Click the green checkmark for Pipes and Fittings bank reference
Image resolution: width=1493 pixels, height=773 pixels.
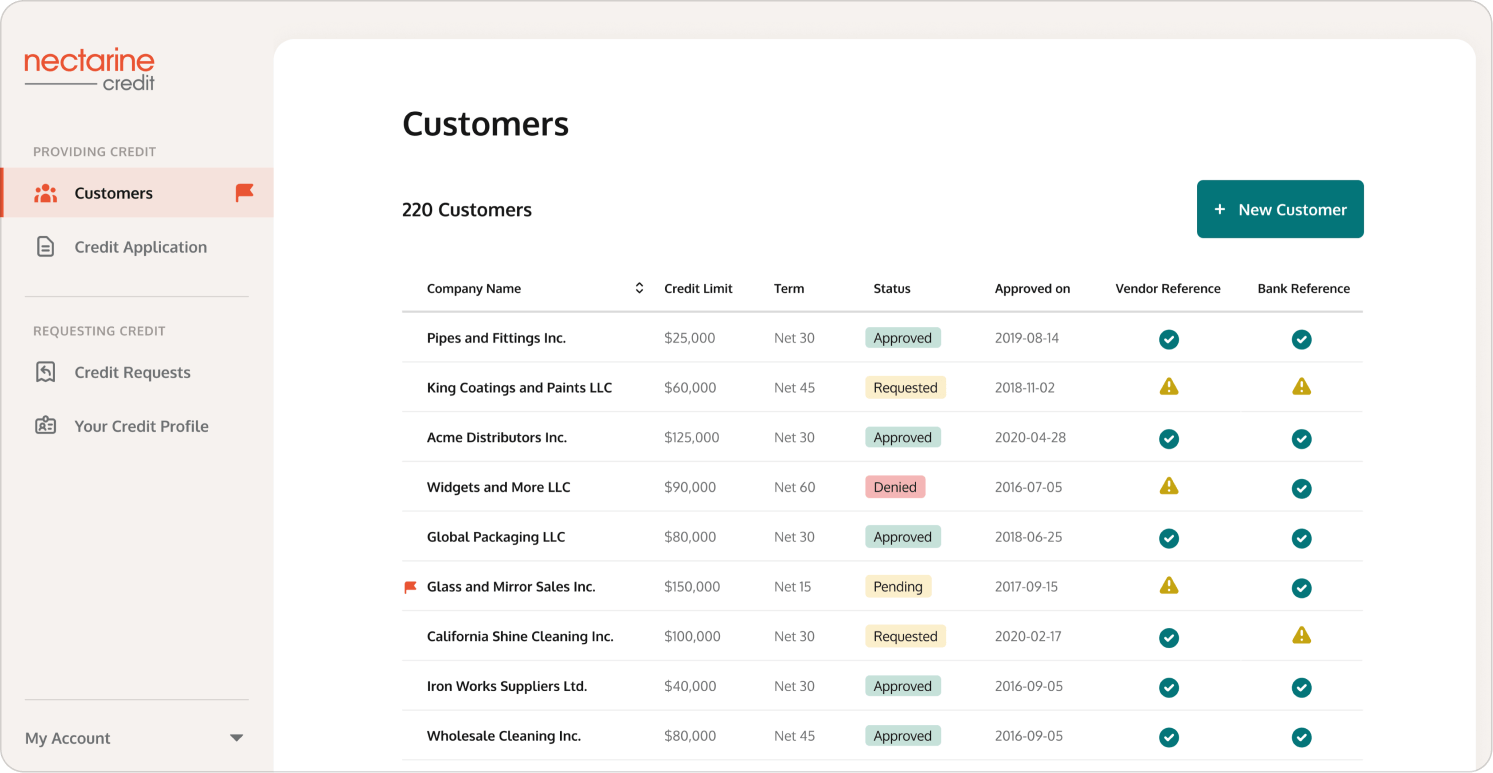1301,339
